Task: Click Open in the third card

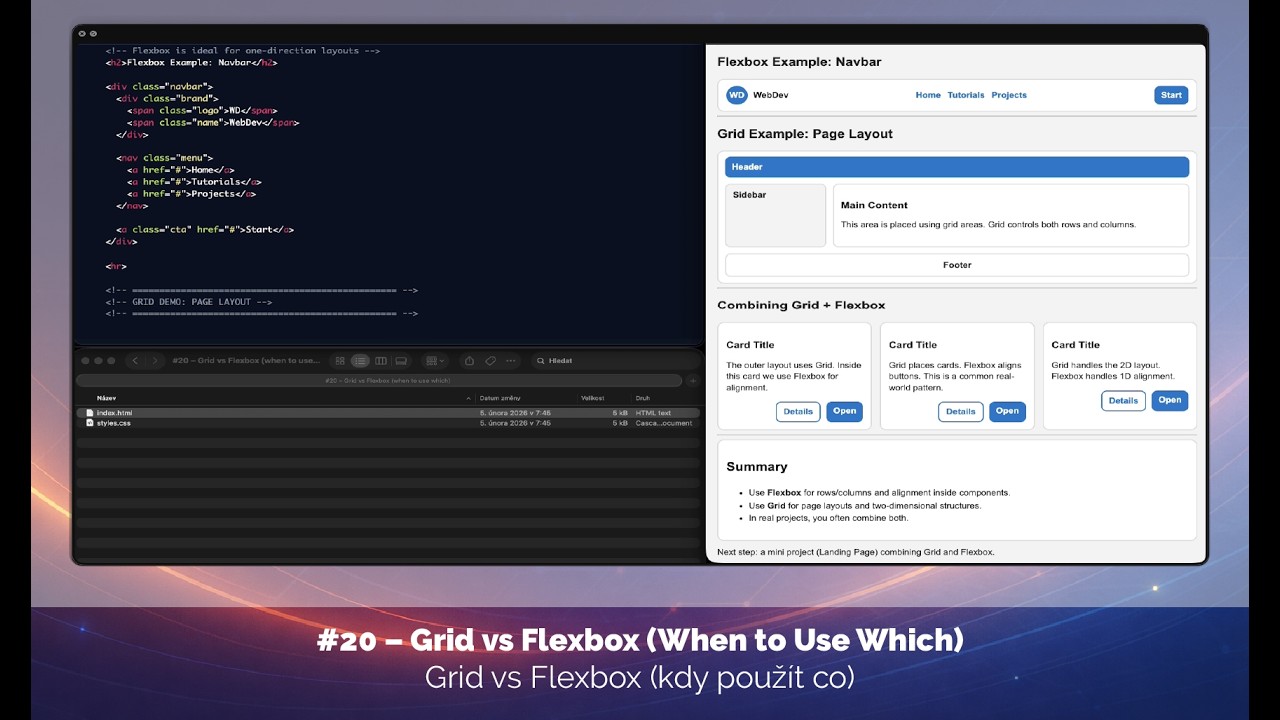Action: 1170,400
